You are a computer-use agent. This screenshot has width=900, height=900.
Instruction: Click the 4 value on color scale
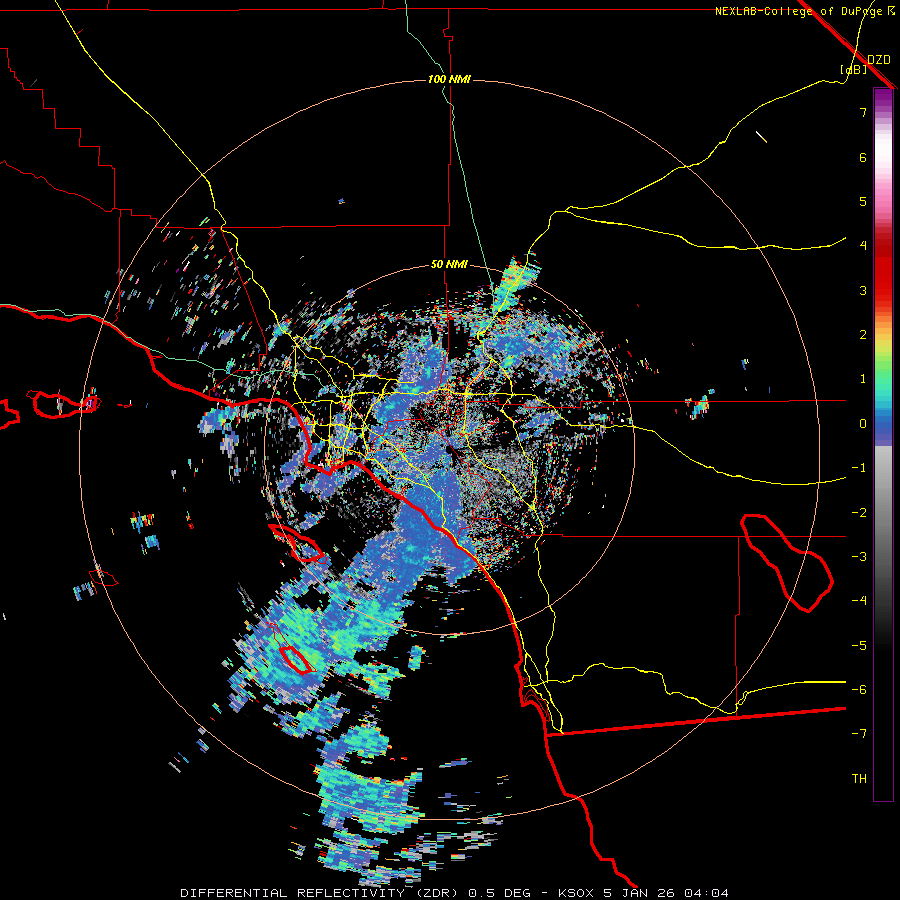point(863,246)
